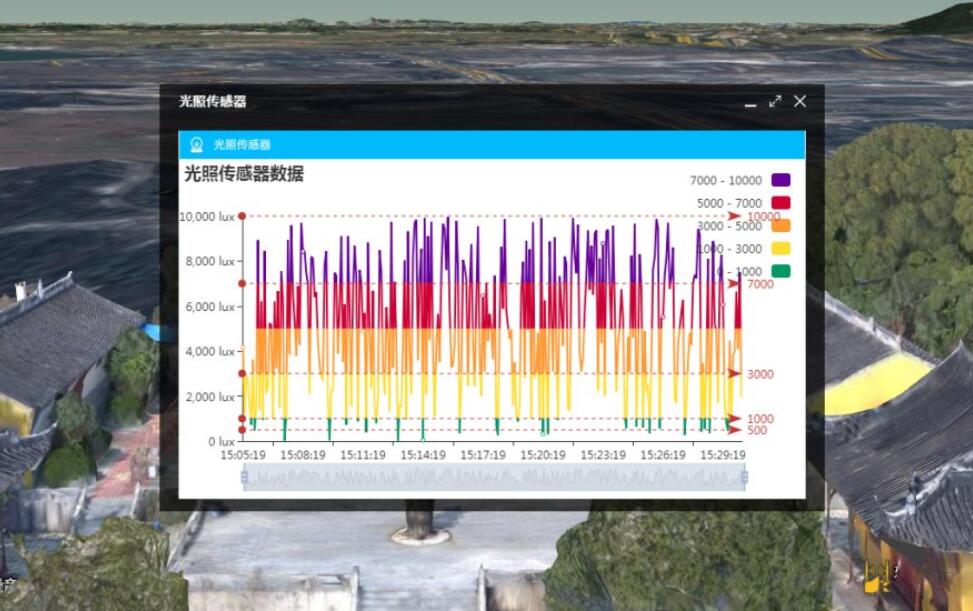Minimize the 光照传感器 popup window
The width and height of the screenshot is (973, 611).
click(750, 105)
